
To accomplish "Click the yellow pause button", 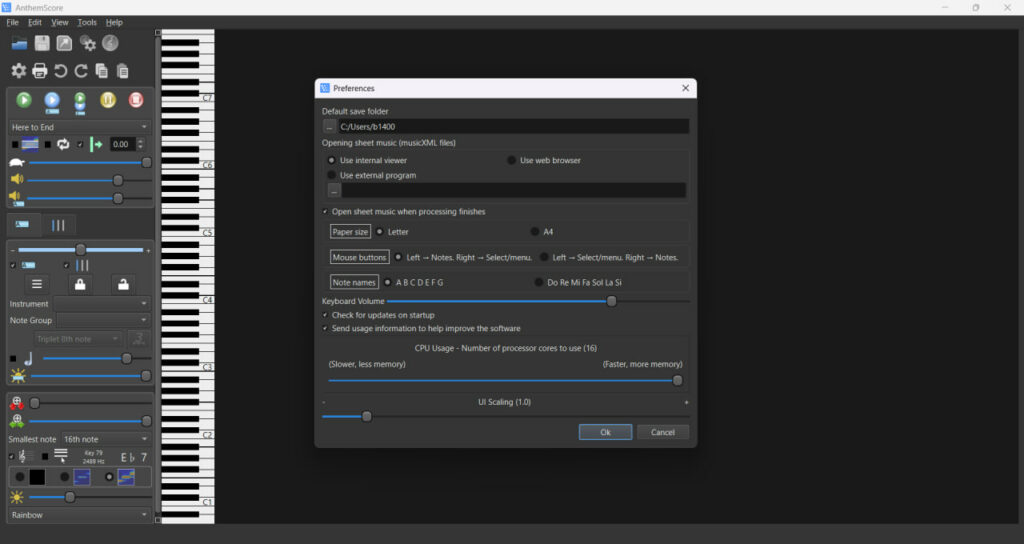I will pos(108,100).
